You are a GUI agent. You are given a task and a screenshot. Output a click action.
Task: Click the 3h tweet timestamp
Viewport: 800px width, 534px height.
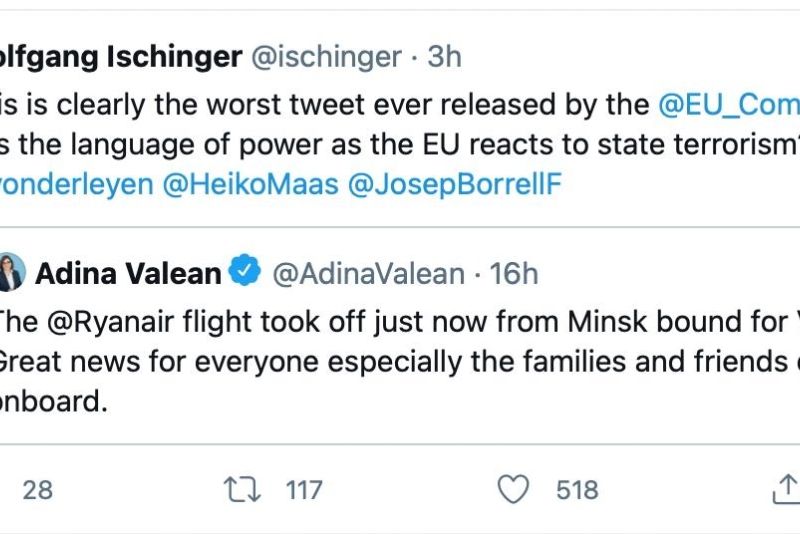coord(444,57)
